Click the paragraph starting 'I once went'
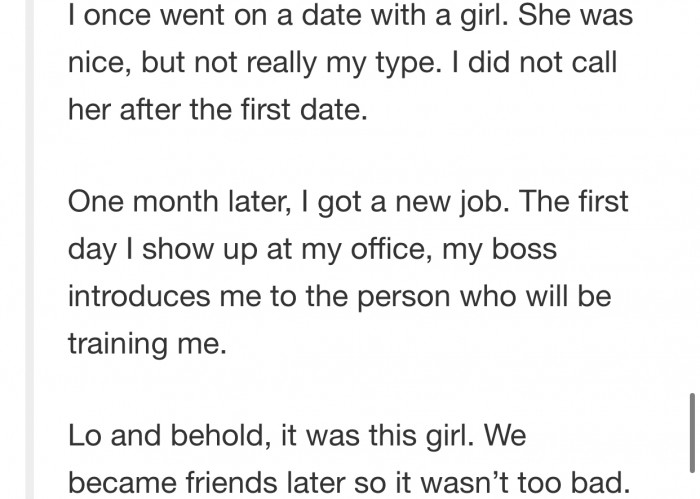Image resolution: width=700 pixels, height=499 pixels. coord(350,62)
